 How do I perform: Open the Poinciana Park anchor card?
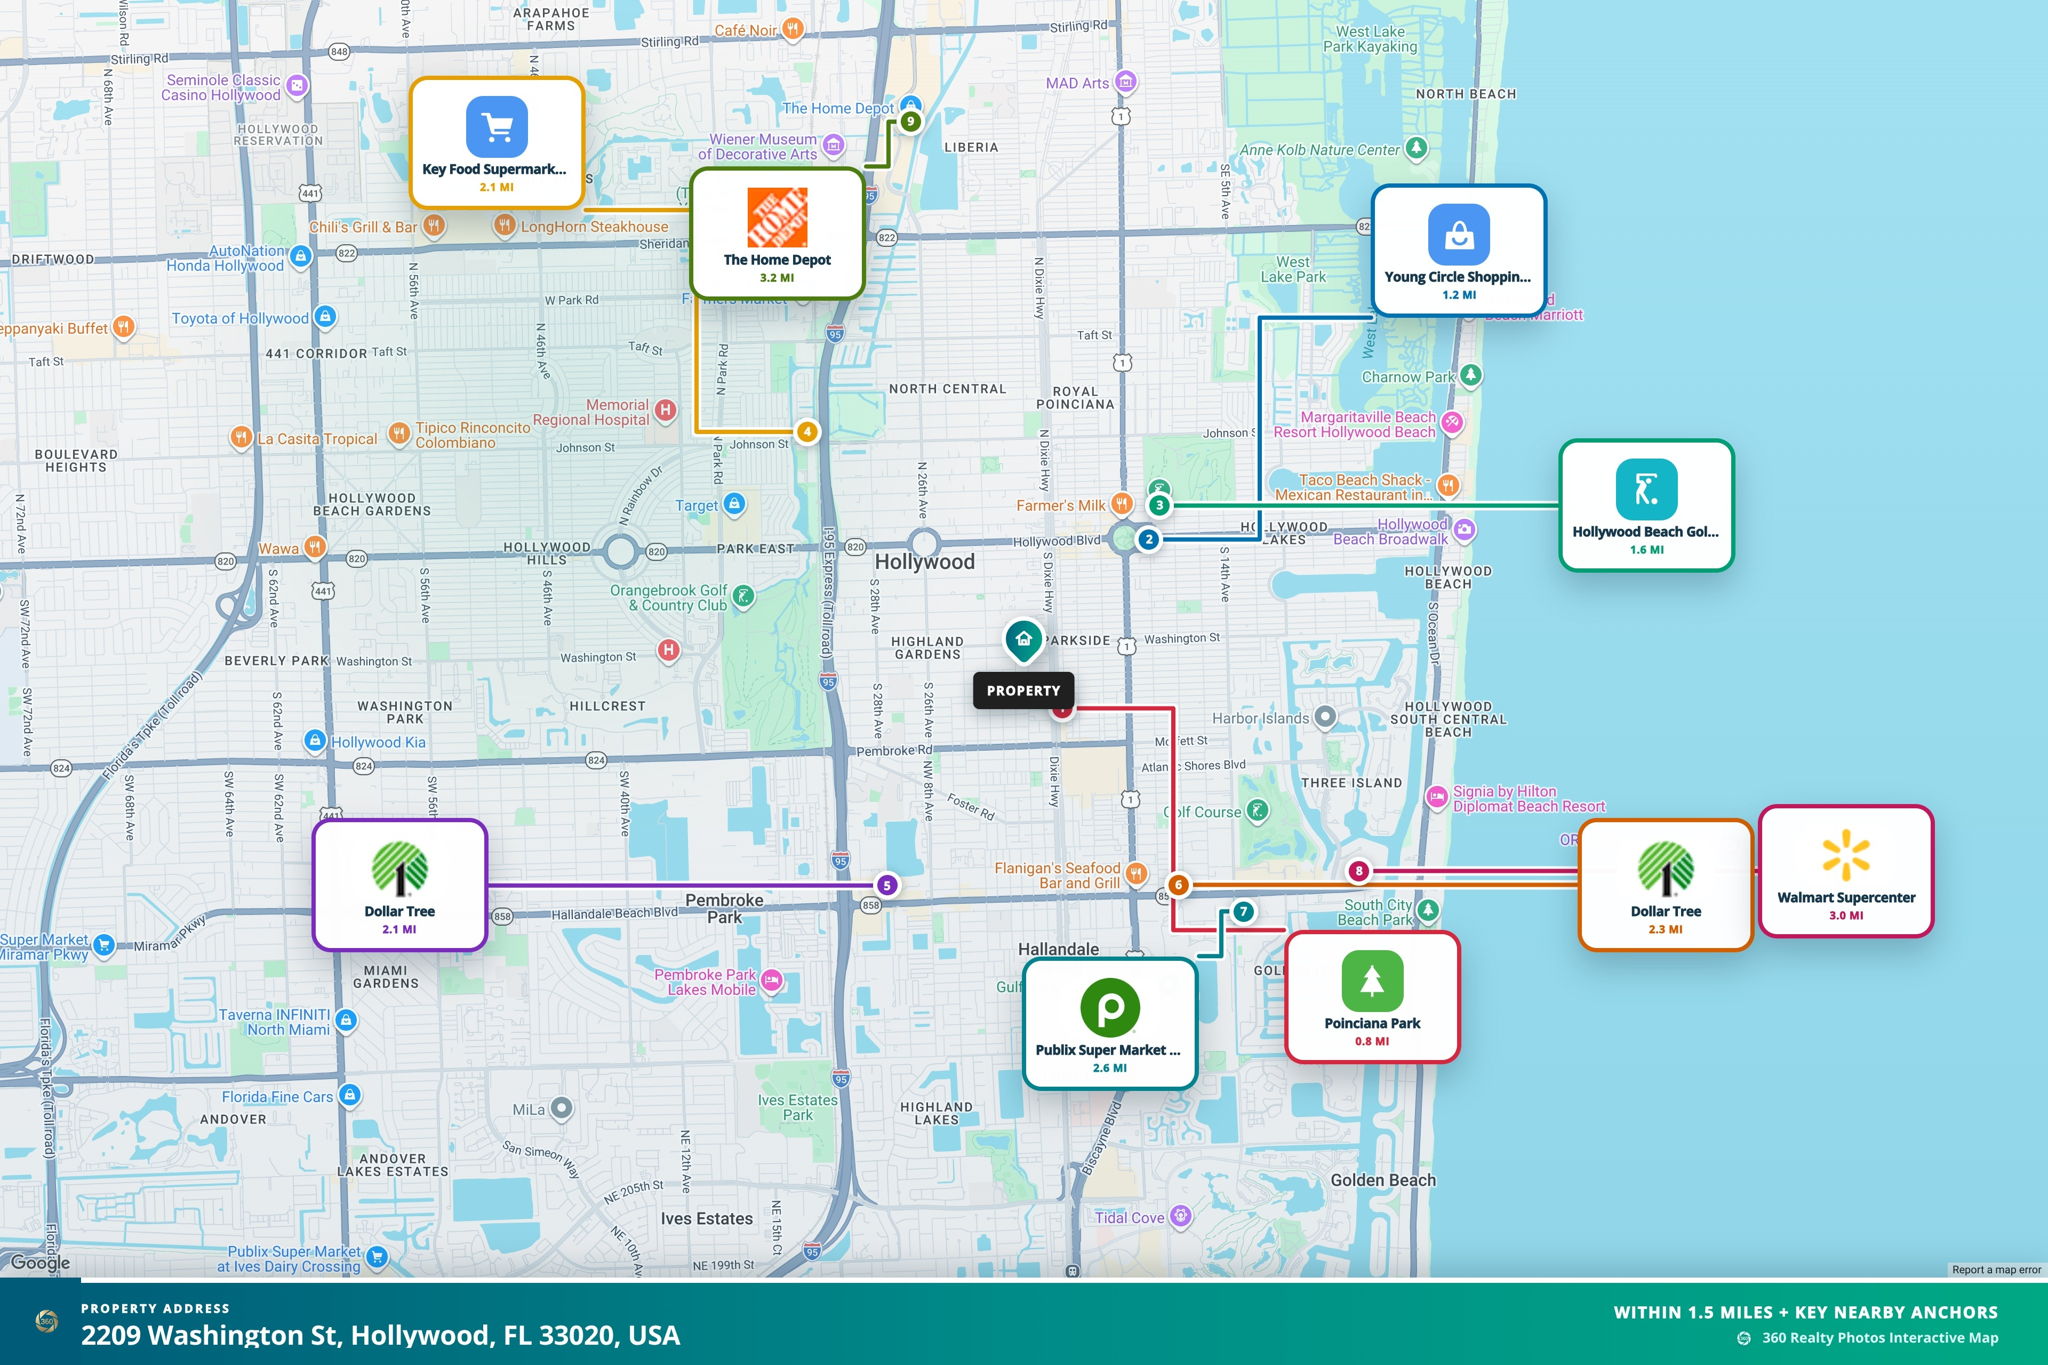1372,997
